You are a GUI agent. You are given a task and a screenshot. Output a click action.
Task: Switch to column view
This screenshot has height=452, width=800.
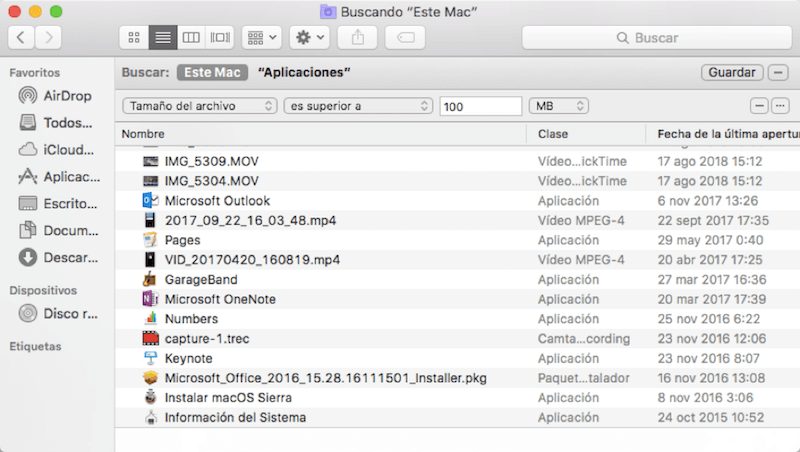coord(191,37)
